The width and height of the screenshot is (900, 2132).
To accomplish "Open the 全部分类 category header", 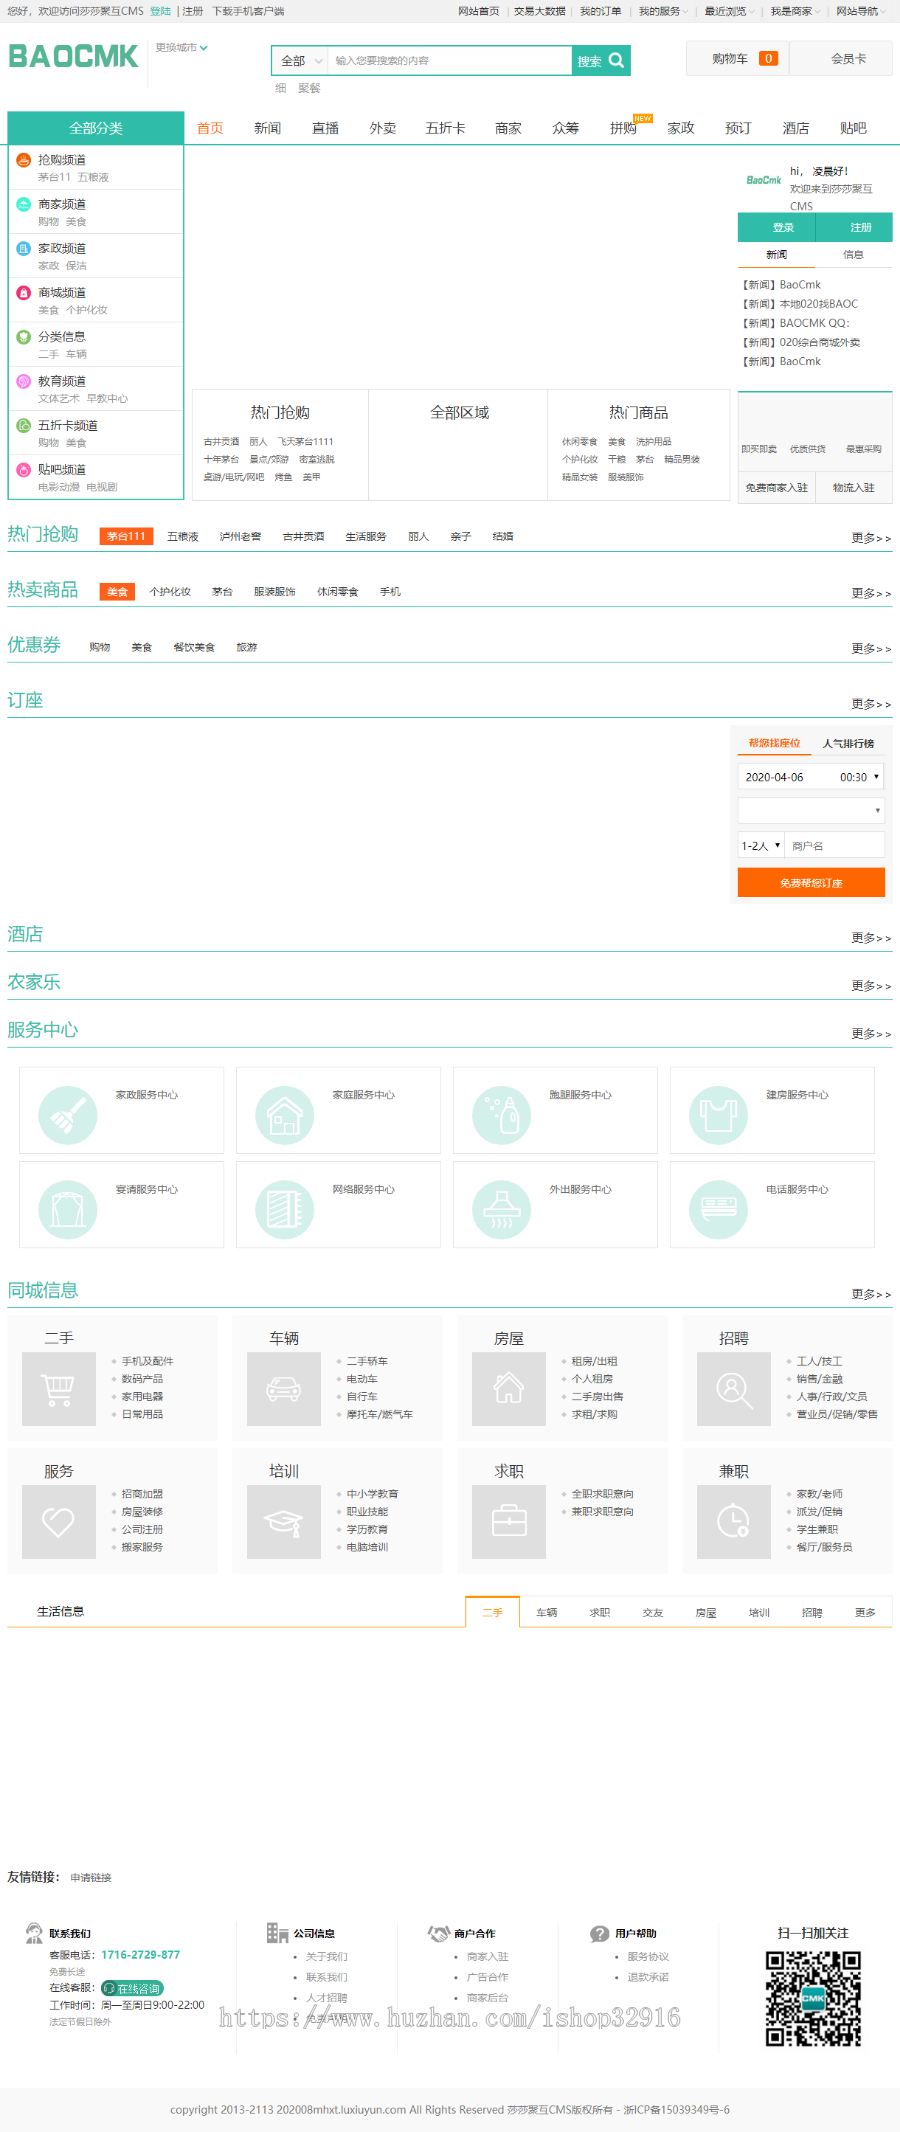I will (x=96, y=128).
